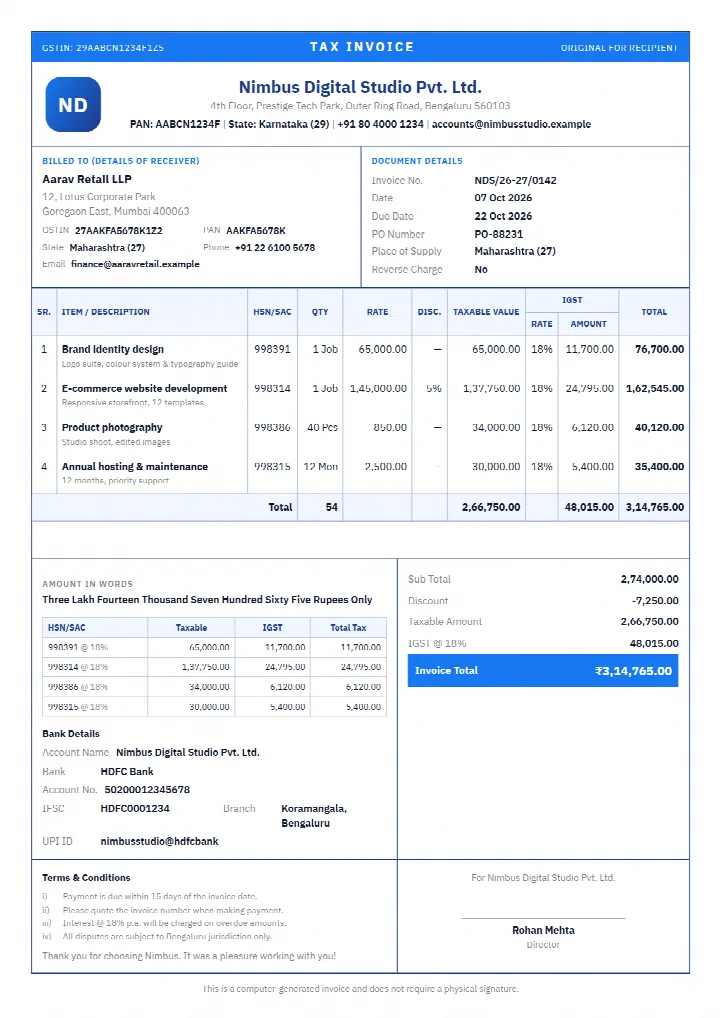720x1018 pixels.
Task: Click HSN code 998391 in items table
Action: click(272, 349)
